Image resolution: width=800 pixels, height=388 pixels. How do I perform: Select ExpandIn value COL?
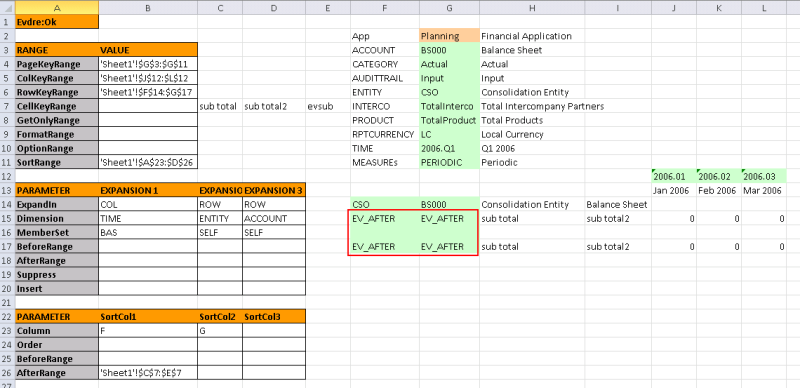(x=148, y=205)
